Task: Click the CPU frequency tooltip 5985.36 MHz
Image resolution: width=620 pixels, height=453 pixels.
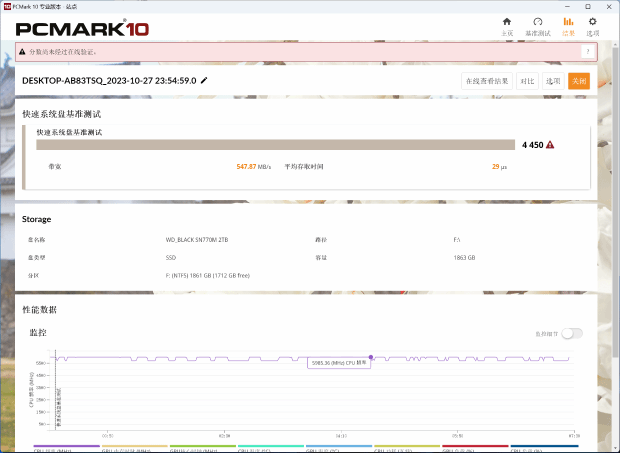Action: [x=339, y=363]
